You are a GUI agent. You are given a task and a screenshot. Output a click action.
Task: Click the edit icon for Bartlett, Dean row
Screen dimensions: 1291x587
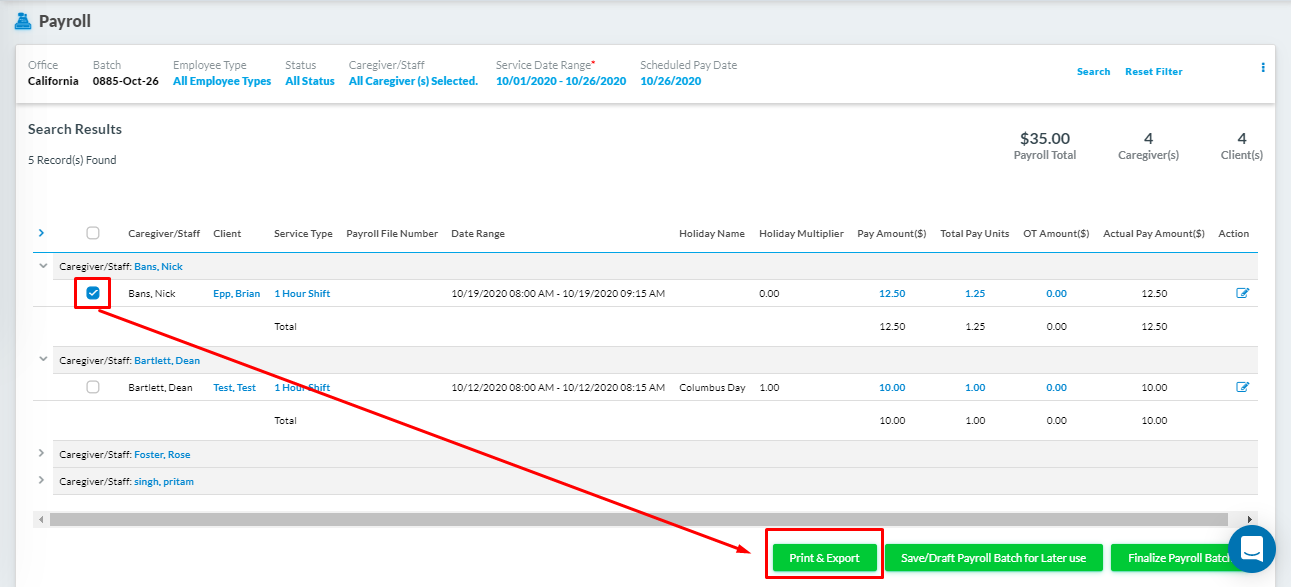coord(1243,387)
